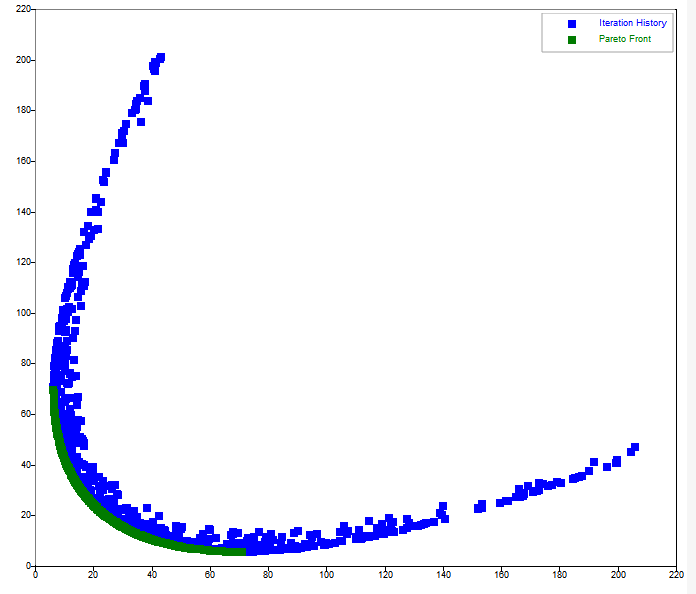Click the 200 tick label on y-axis
This screenshot has height=594, width=696.
(x=19, y=60)
